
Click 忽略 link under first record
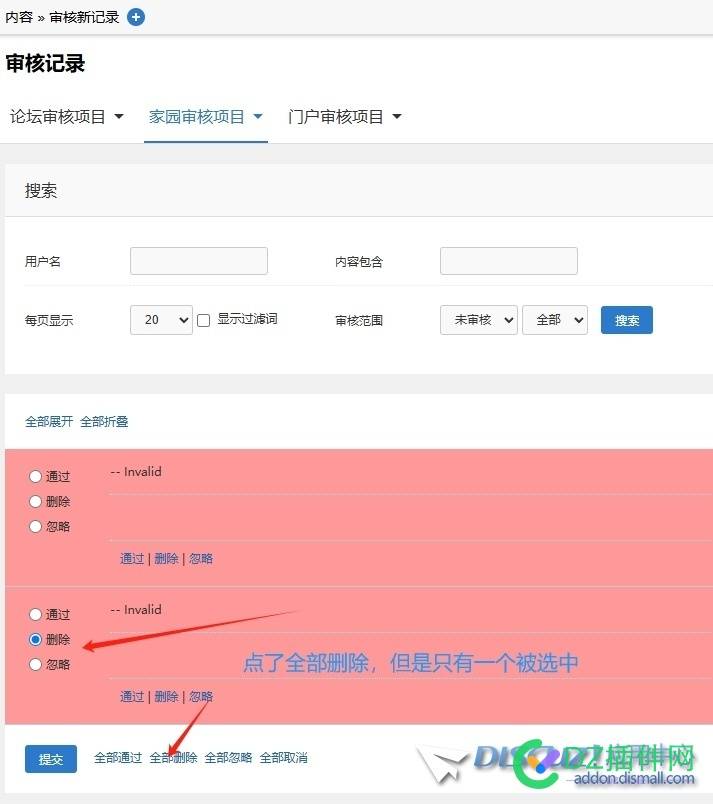coord(201,558)
